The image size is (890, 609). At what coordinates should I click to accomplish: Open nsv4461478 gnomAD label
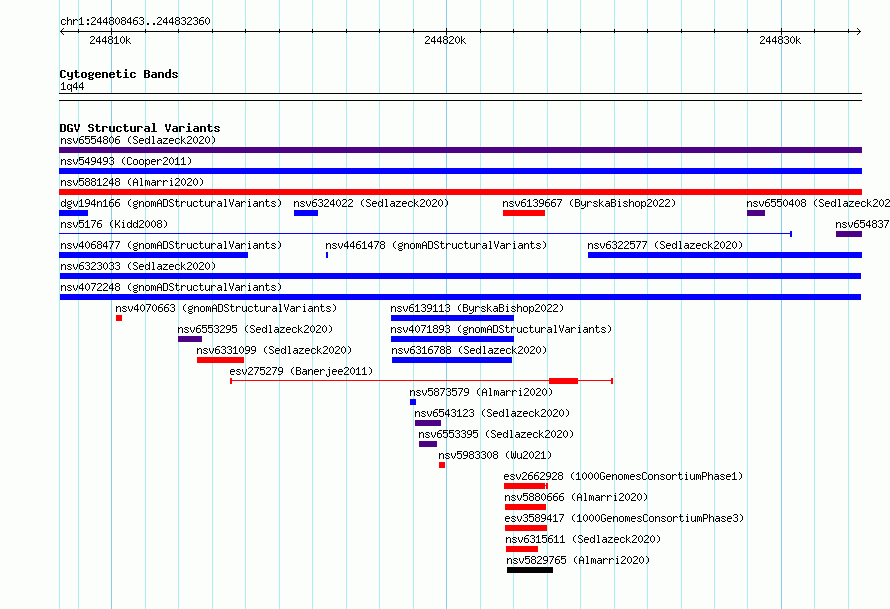coord(436,245)
